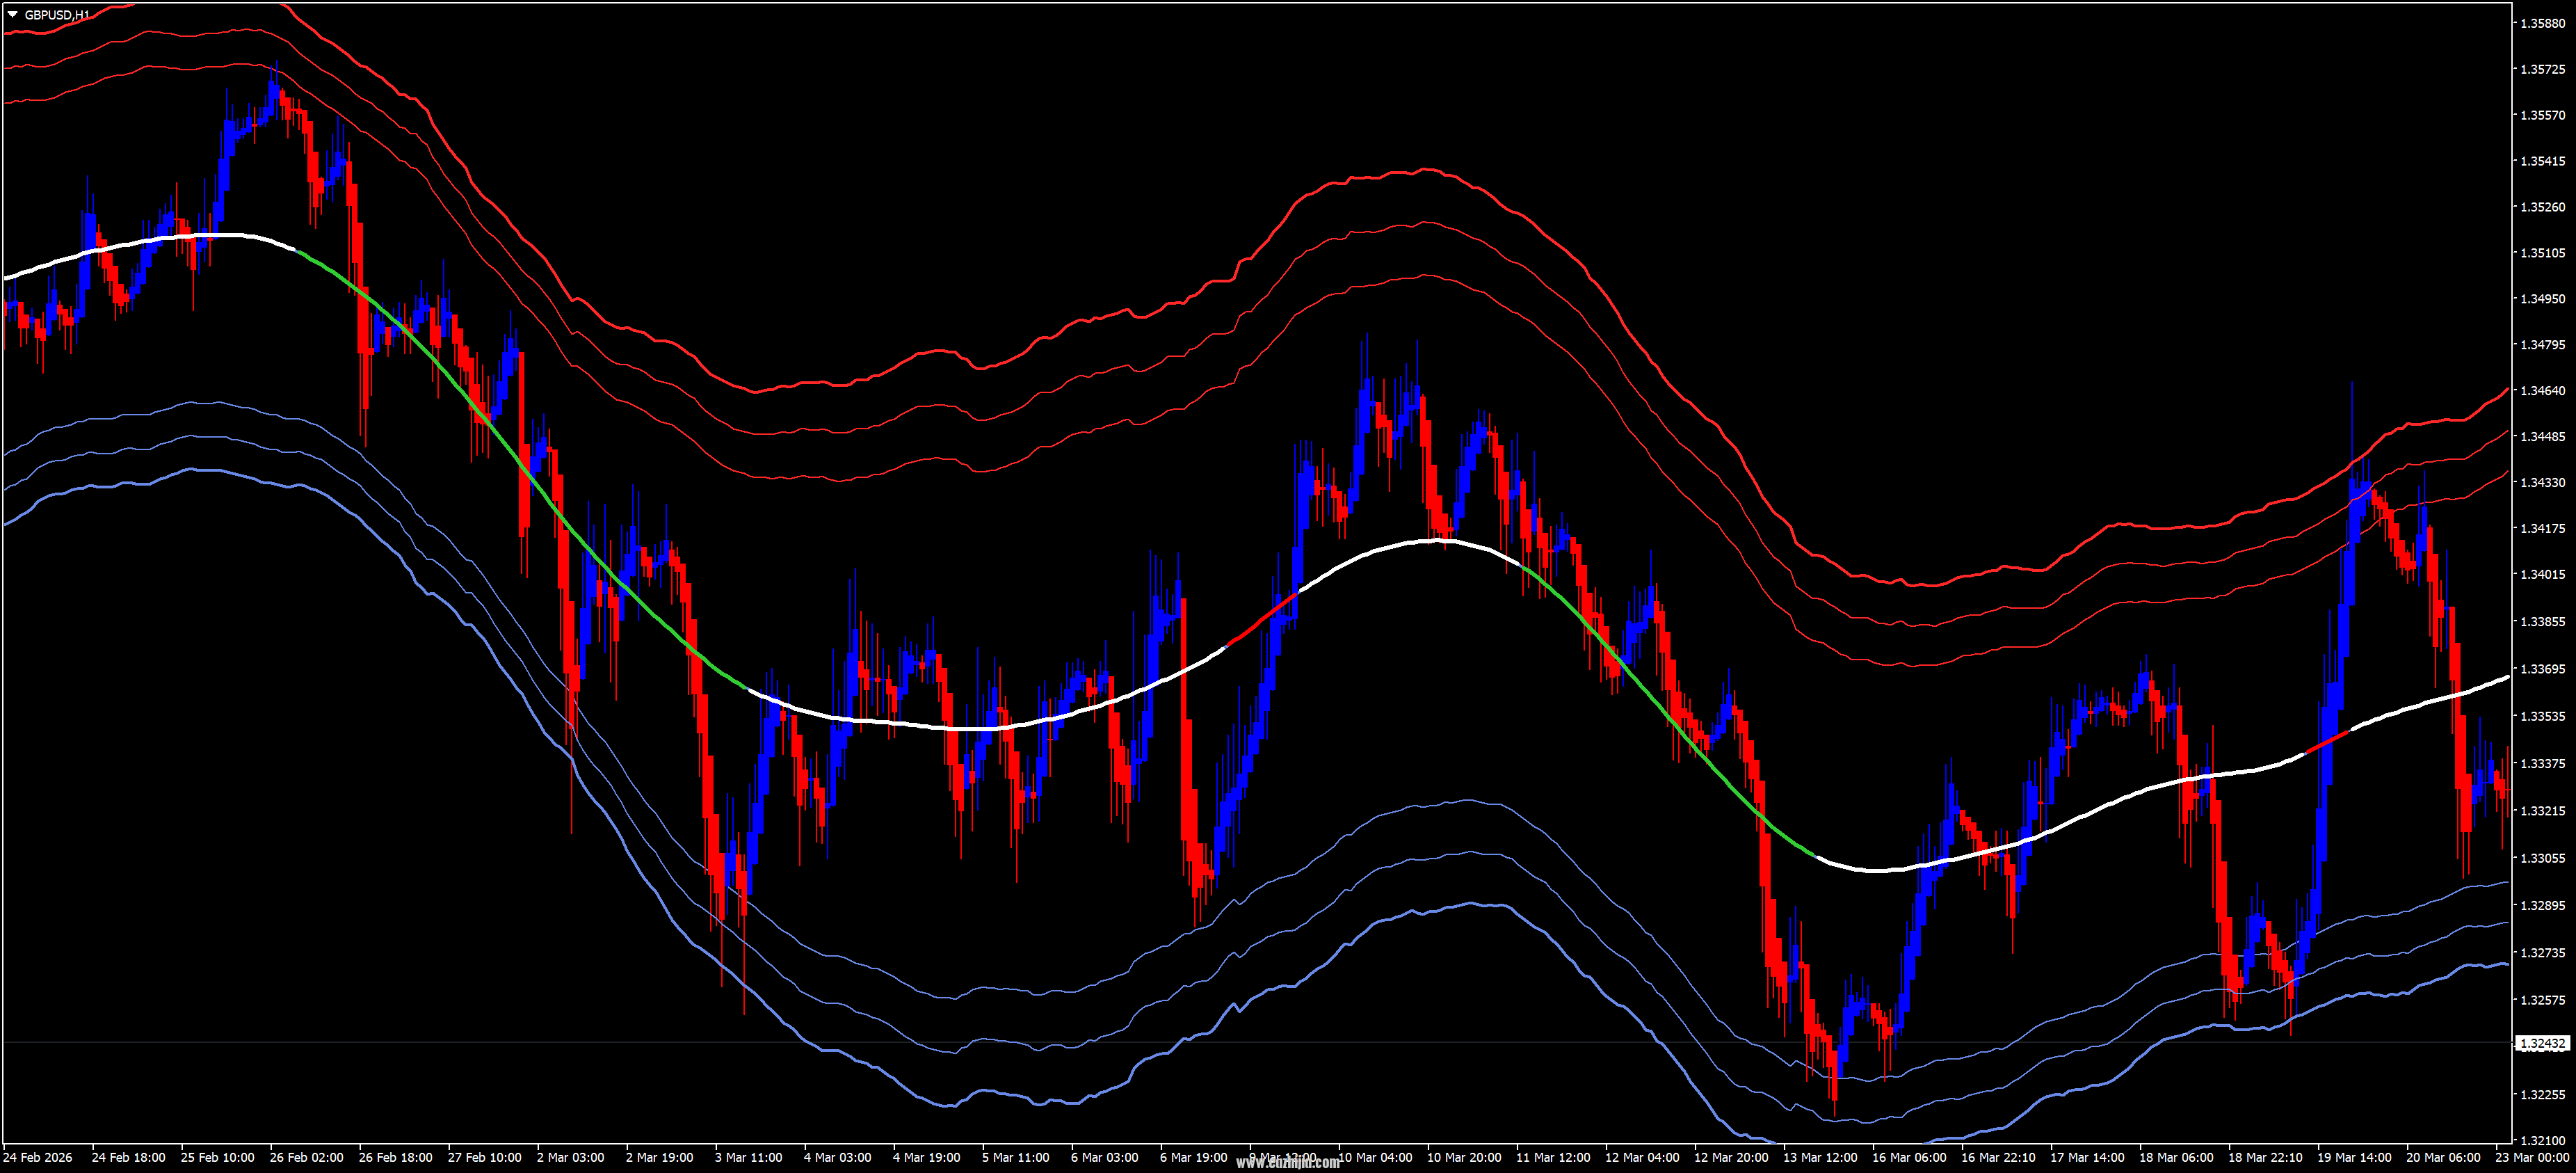This screenshot has height=1173, width=2576.
Task: Click the 1.35880 price axis label
Action: point(2543,23)
